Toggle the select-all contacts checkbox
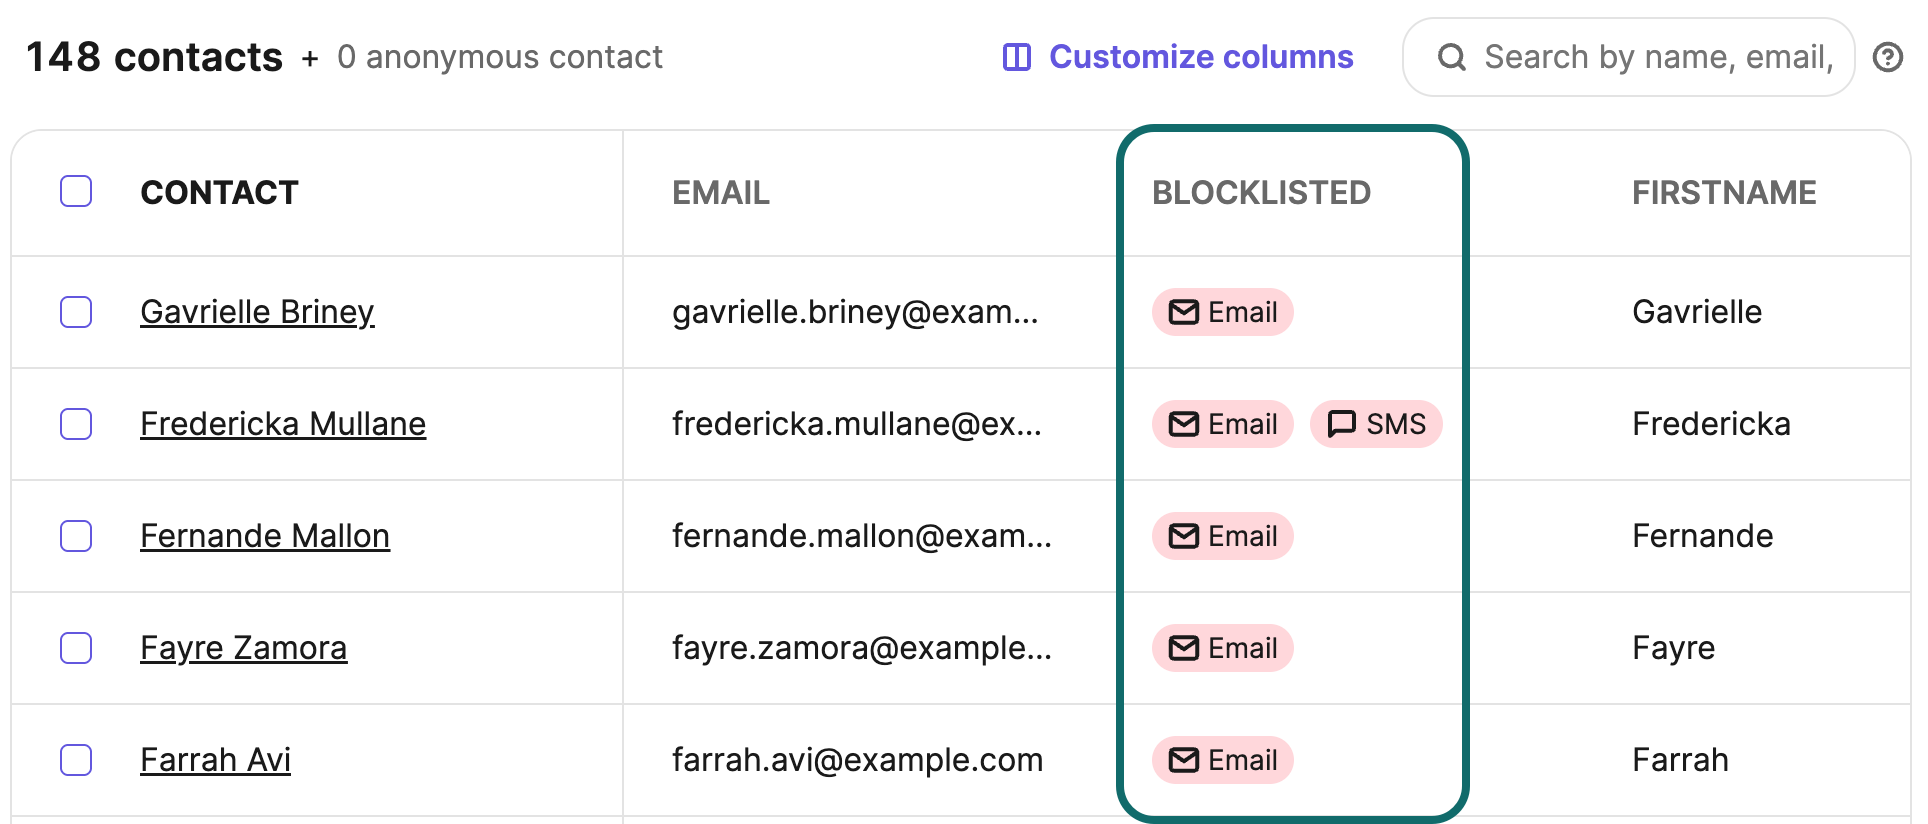This screenshot has width=1928, height=824. click(x=76, y=190)
